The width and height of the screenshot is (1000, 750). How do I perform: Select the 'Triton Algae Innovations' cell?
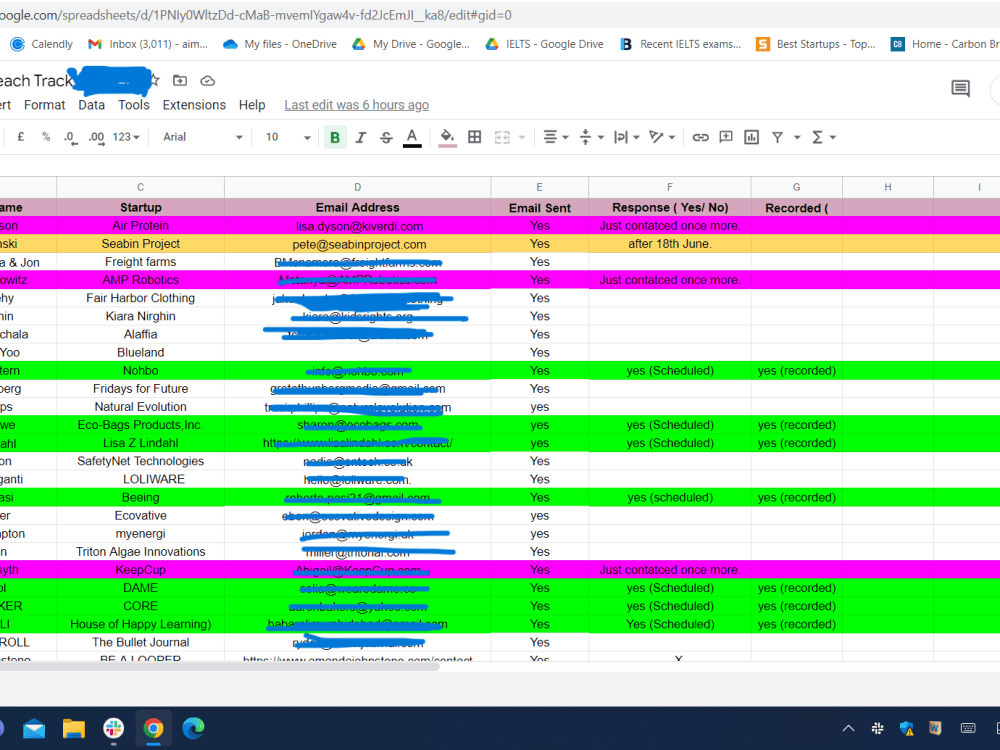[140, 552]
